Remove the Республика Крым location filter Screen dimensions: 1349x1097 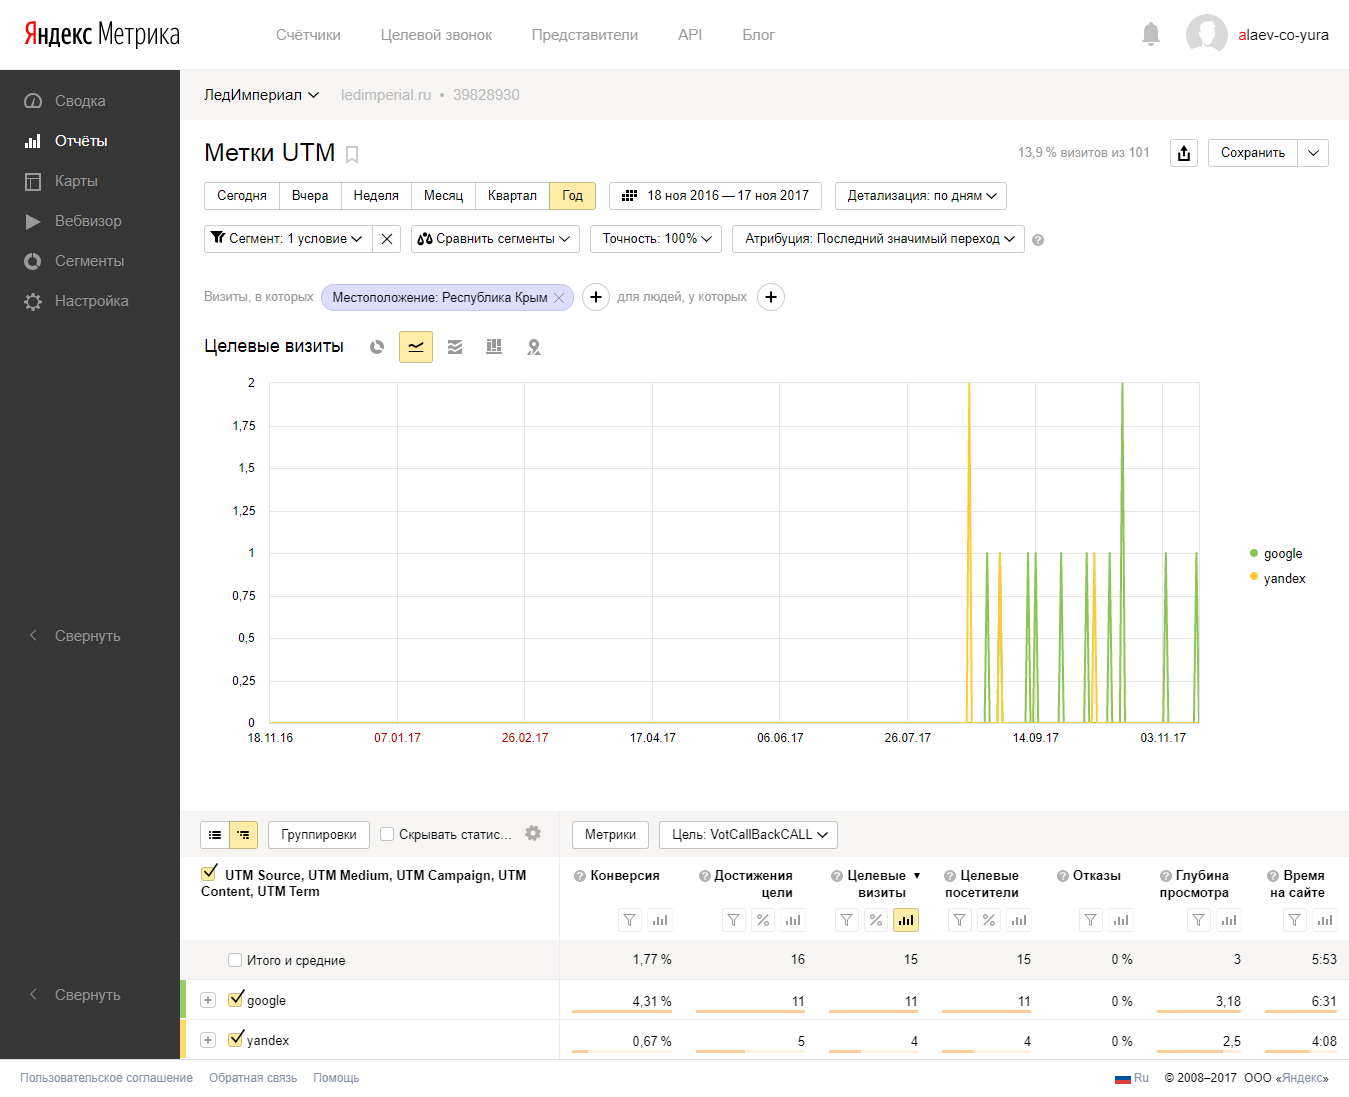[x=559, y=298]
